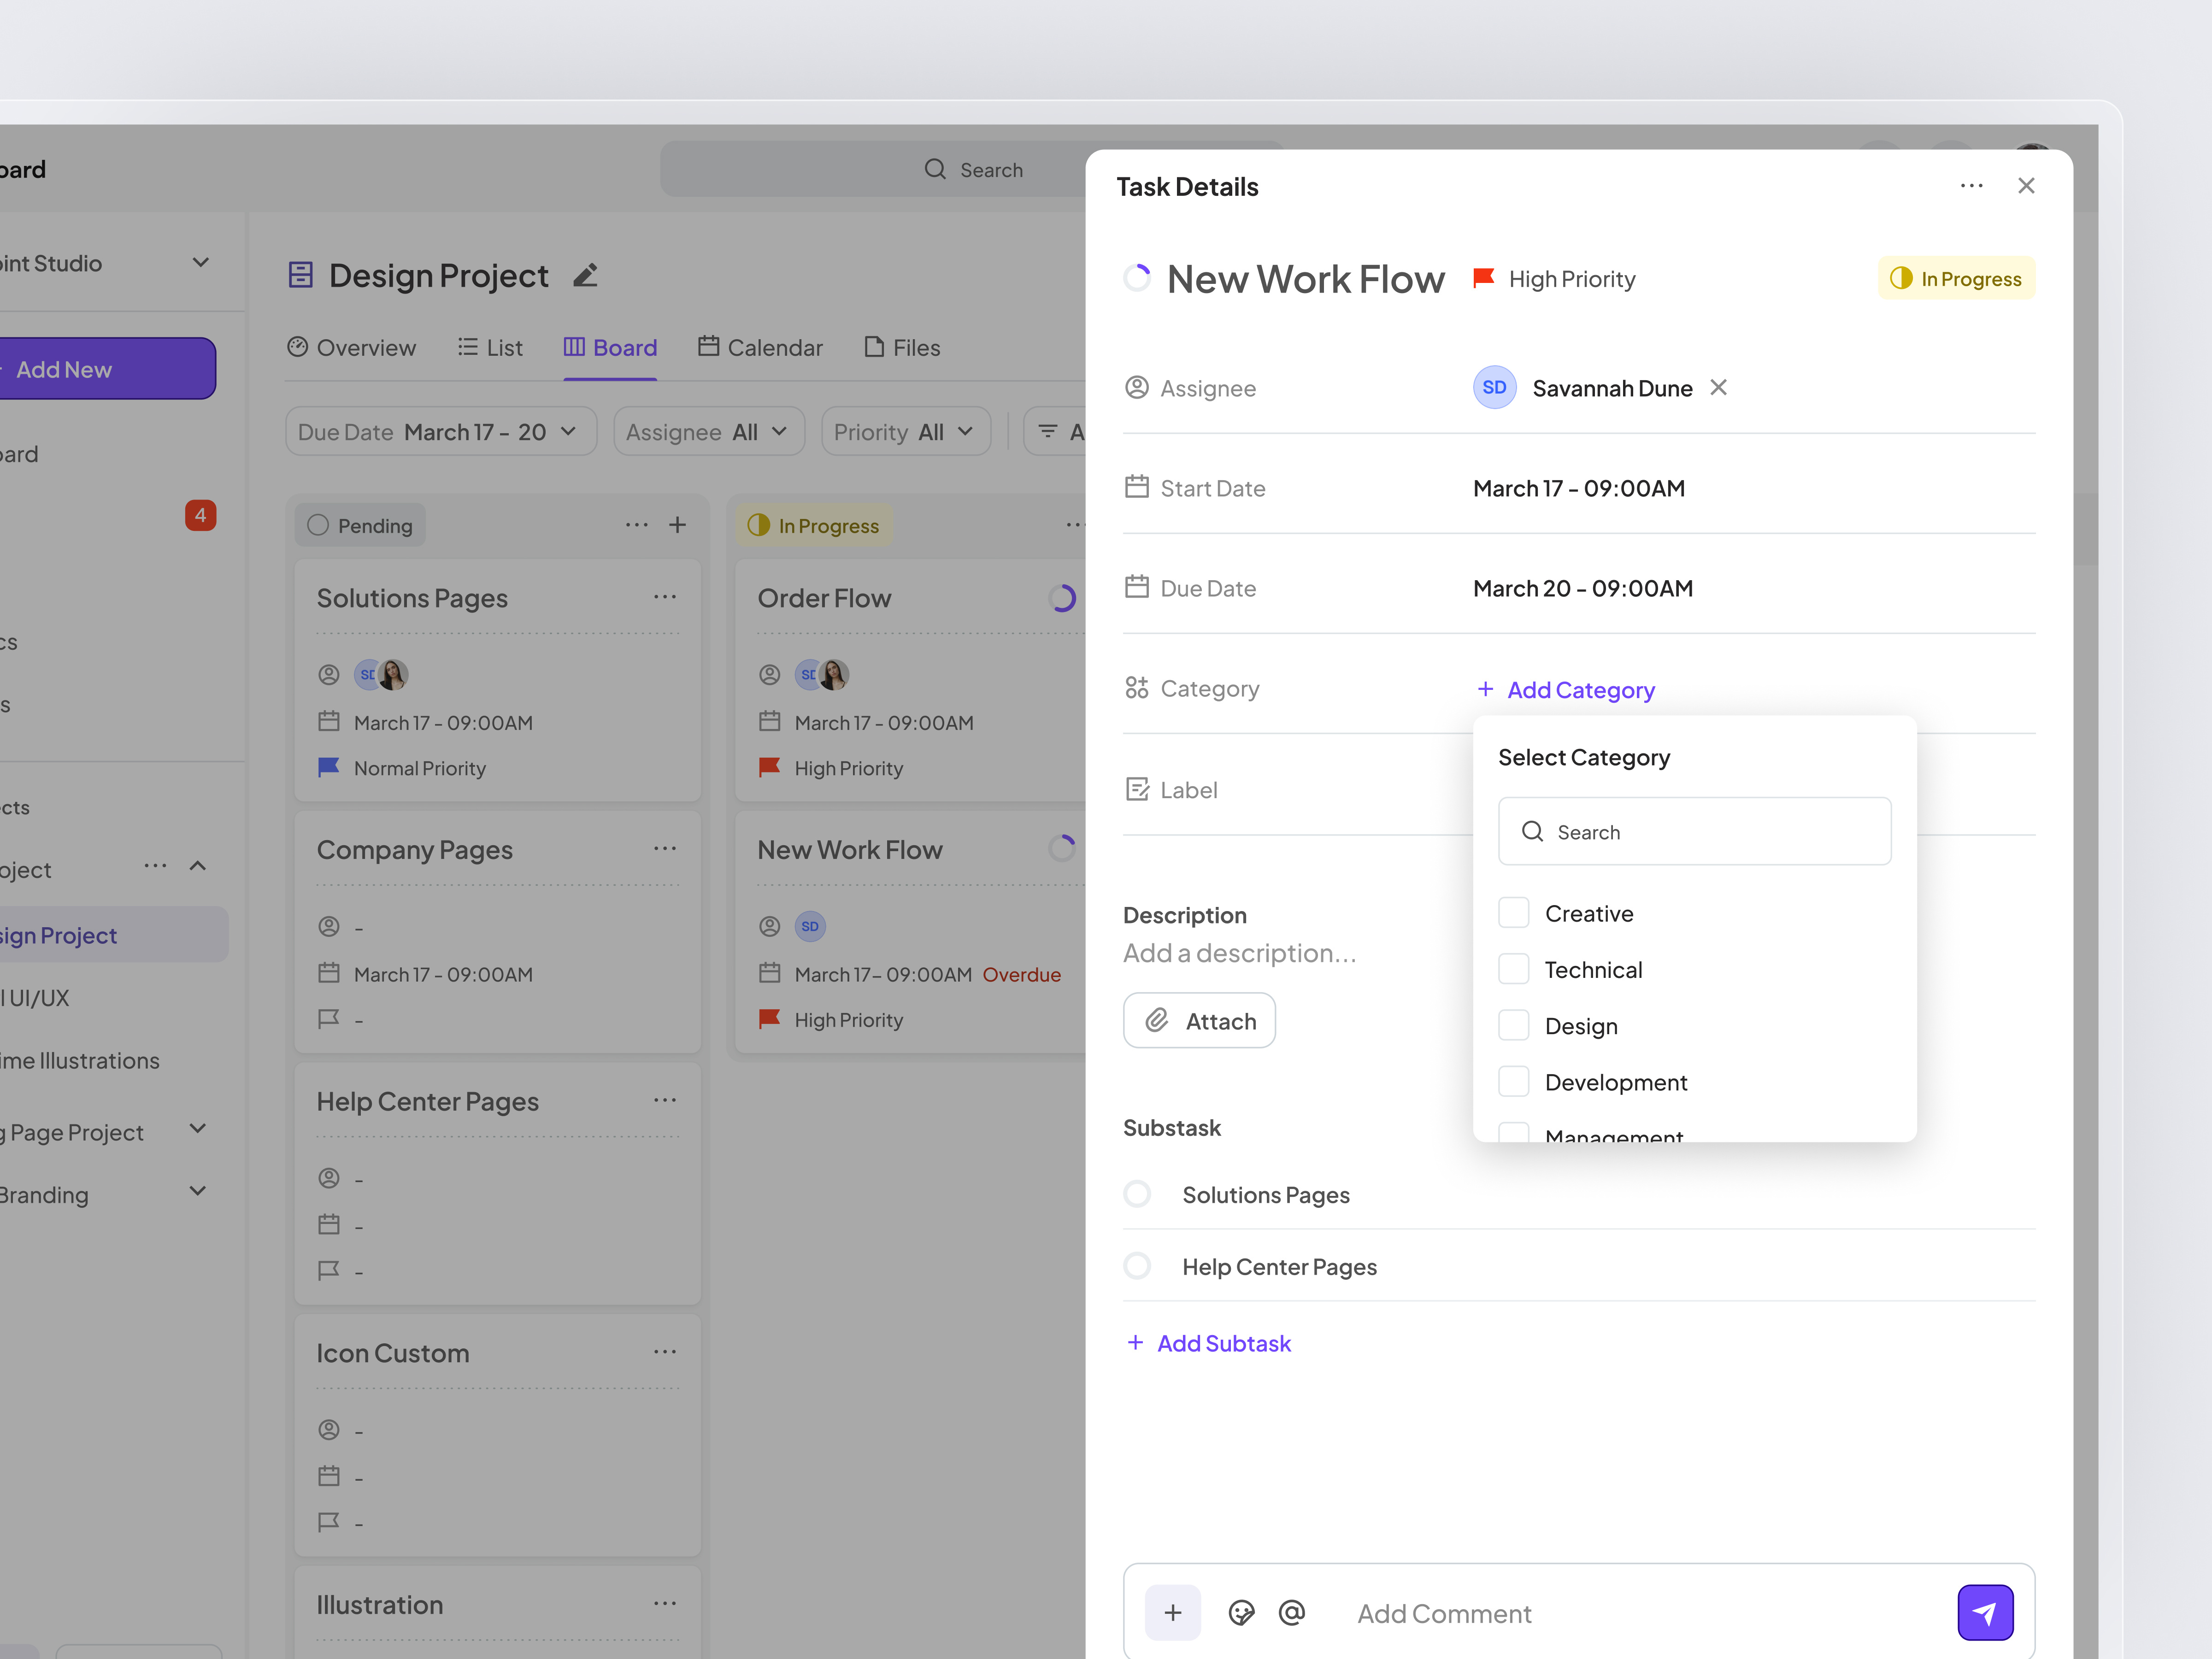Expand the Priority All filter
2212x1659 pixels.
coord(905,431)
